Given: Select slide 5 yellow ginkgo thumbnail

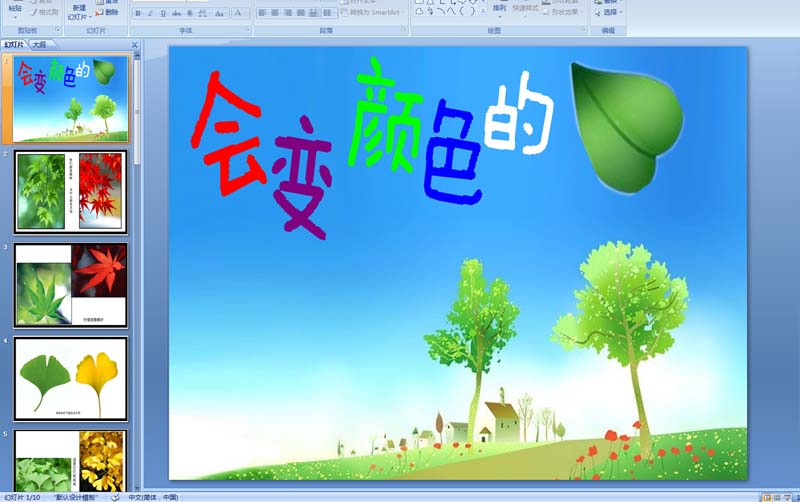Looking at the screenshot, I should [70, 461].
